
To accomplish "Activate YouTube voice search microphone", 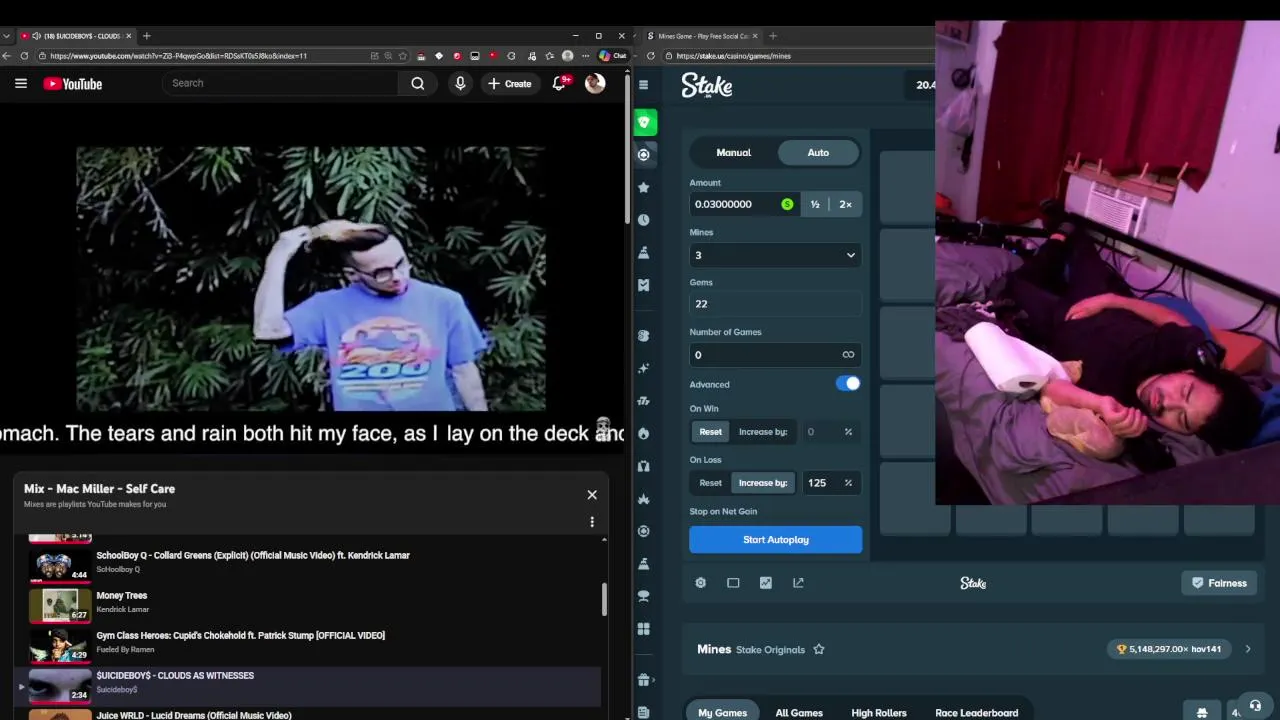I will [x=460, y=84].
